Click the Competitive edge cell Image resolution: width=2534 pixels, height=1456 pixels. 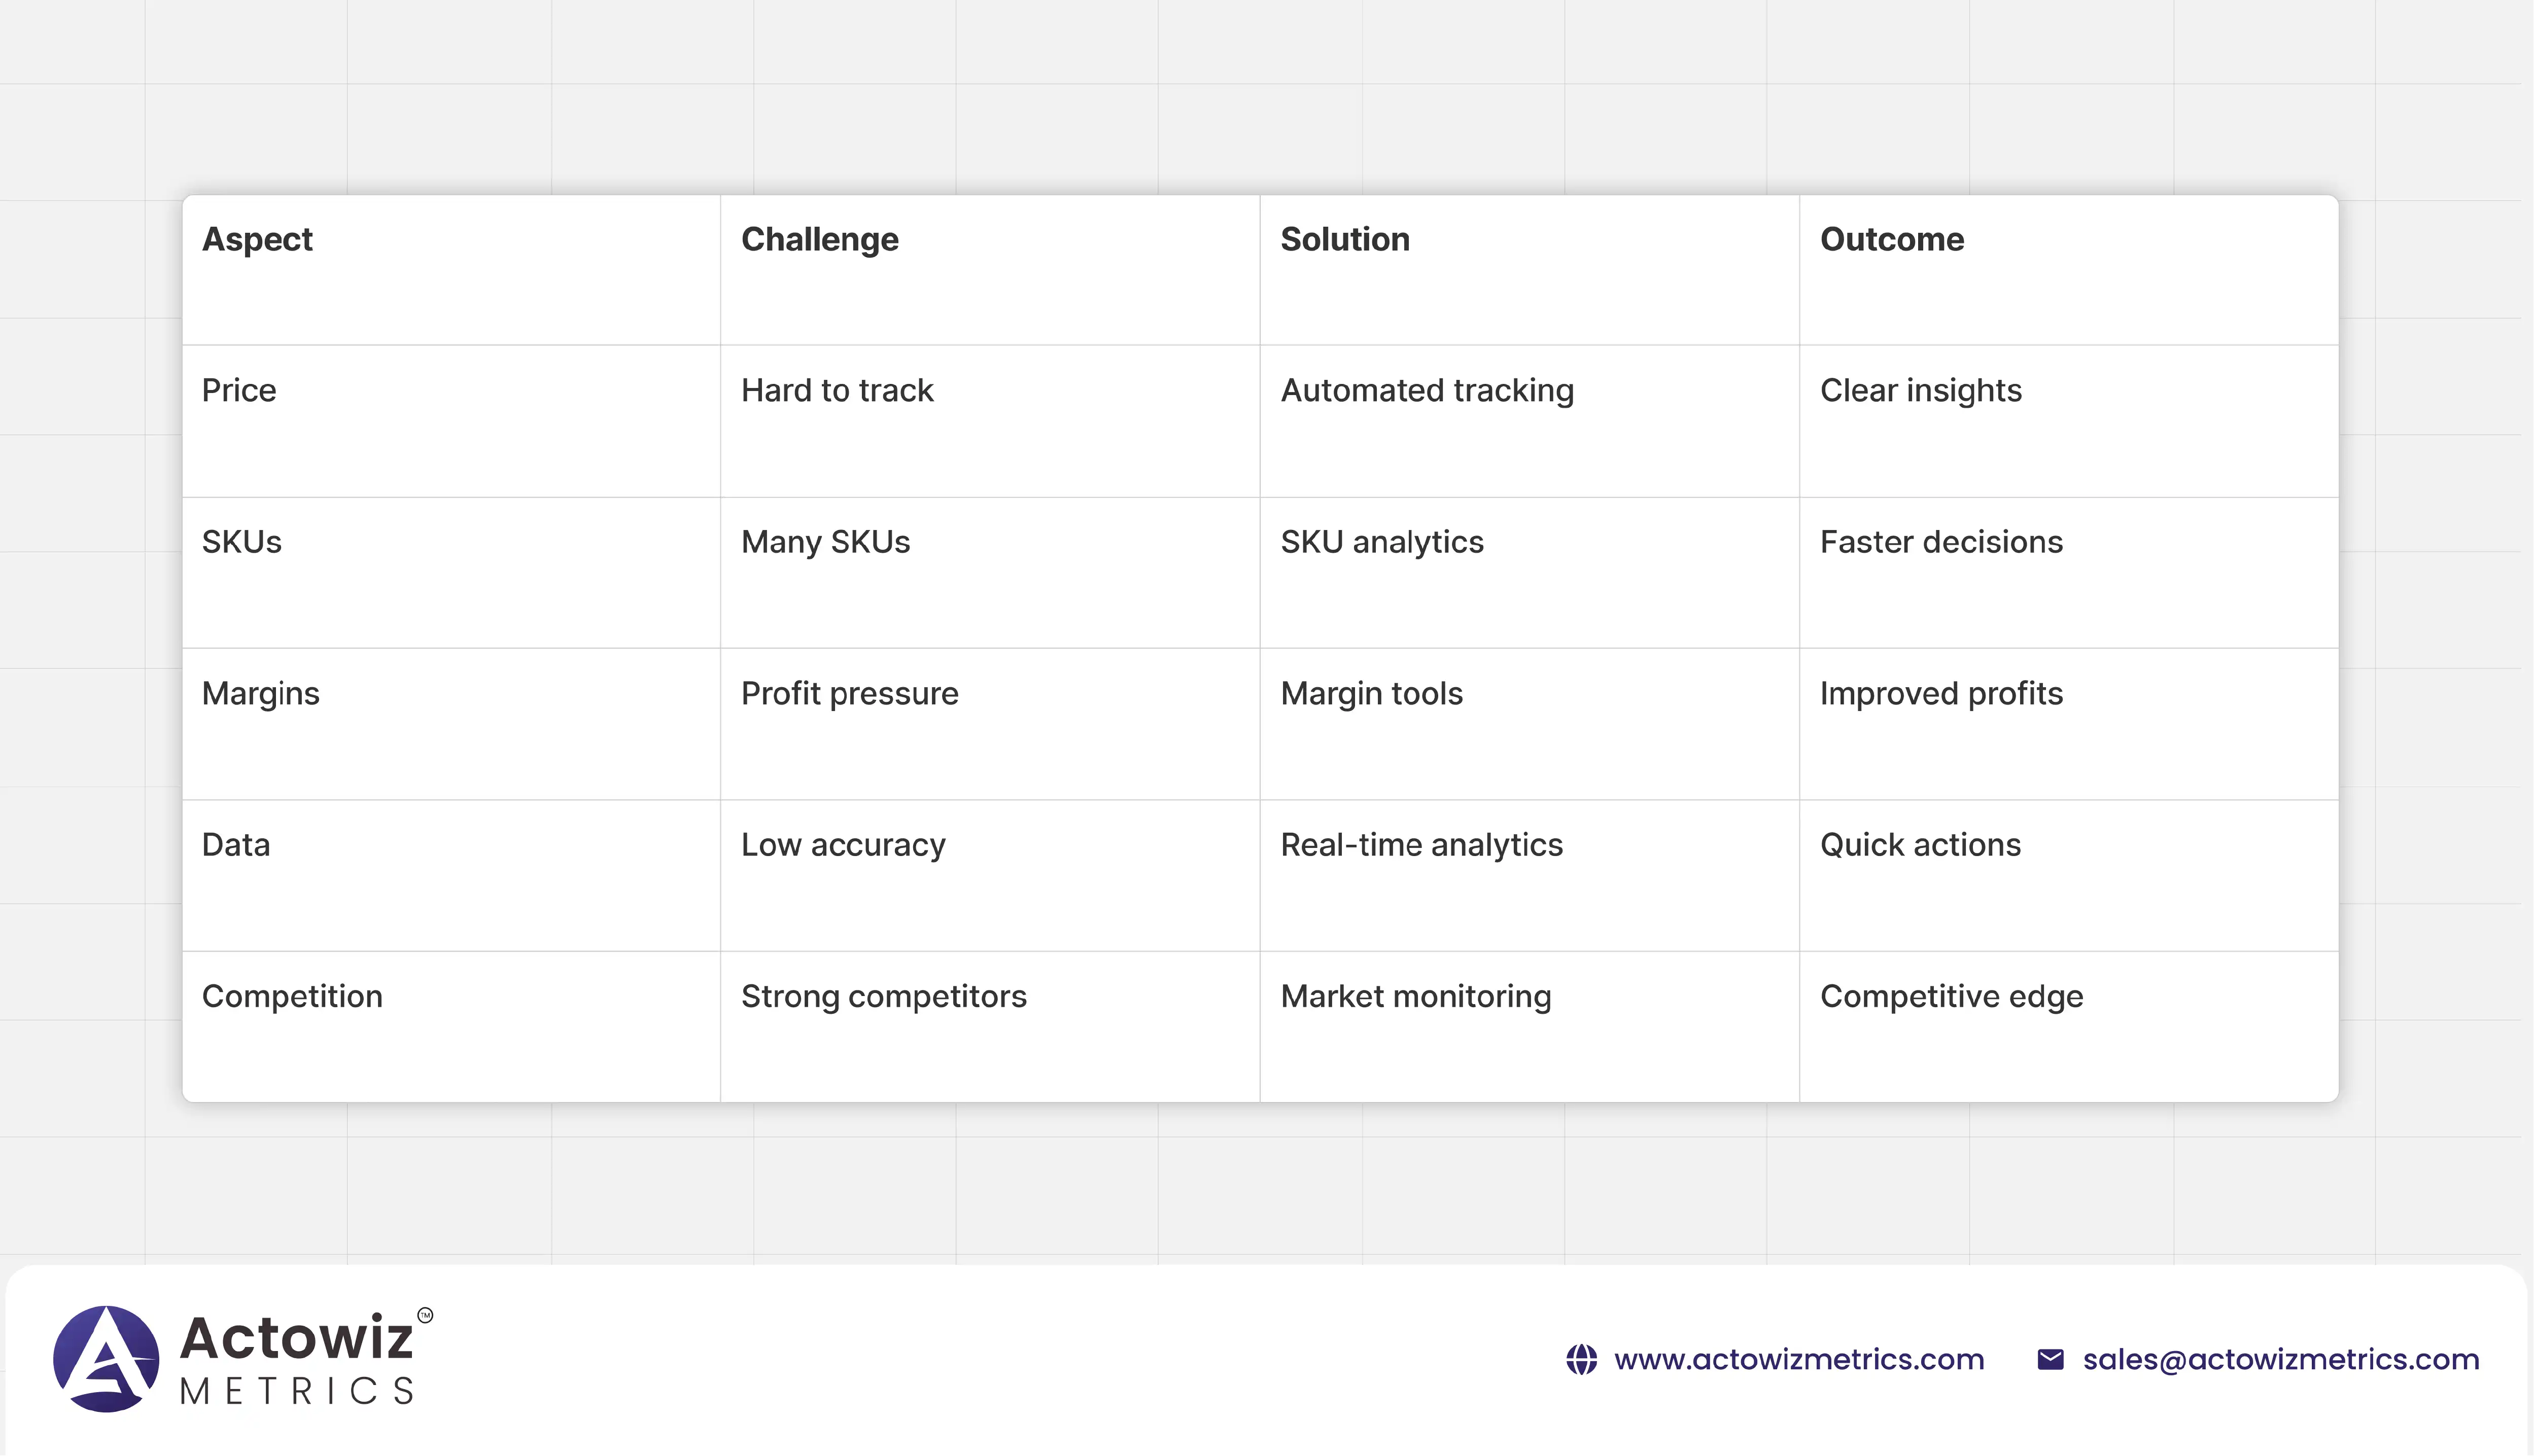(1951, 996)
